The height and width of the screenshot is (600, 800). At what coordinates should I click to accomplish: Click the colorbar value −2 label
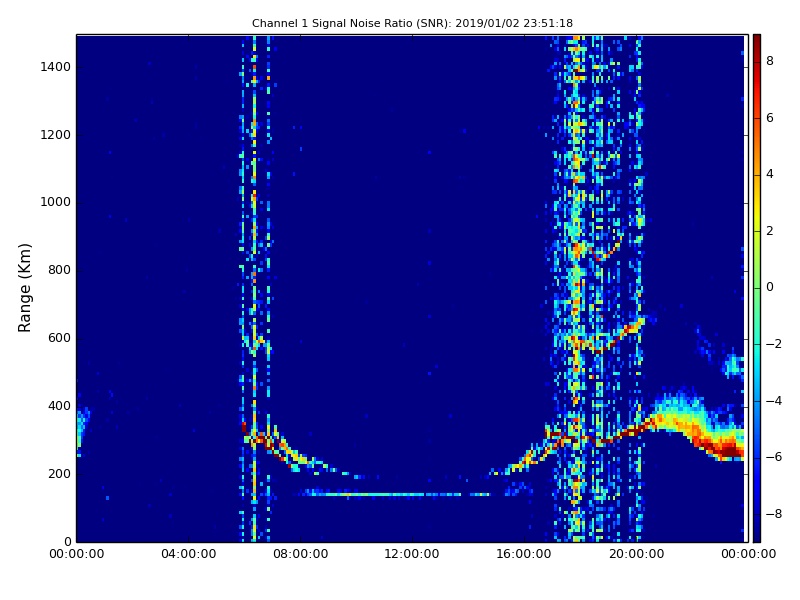click(x=774, y=344)
